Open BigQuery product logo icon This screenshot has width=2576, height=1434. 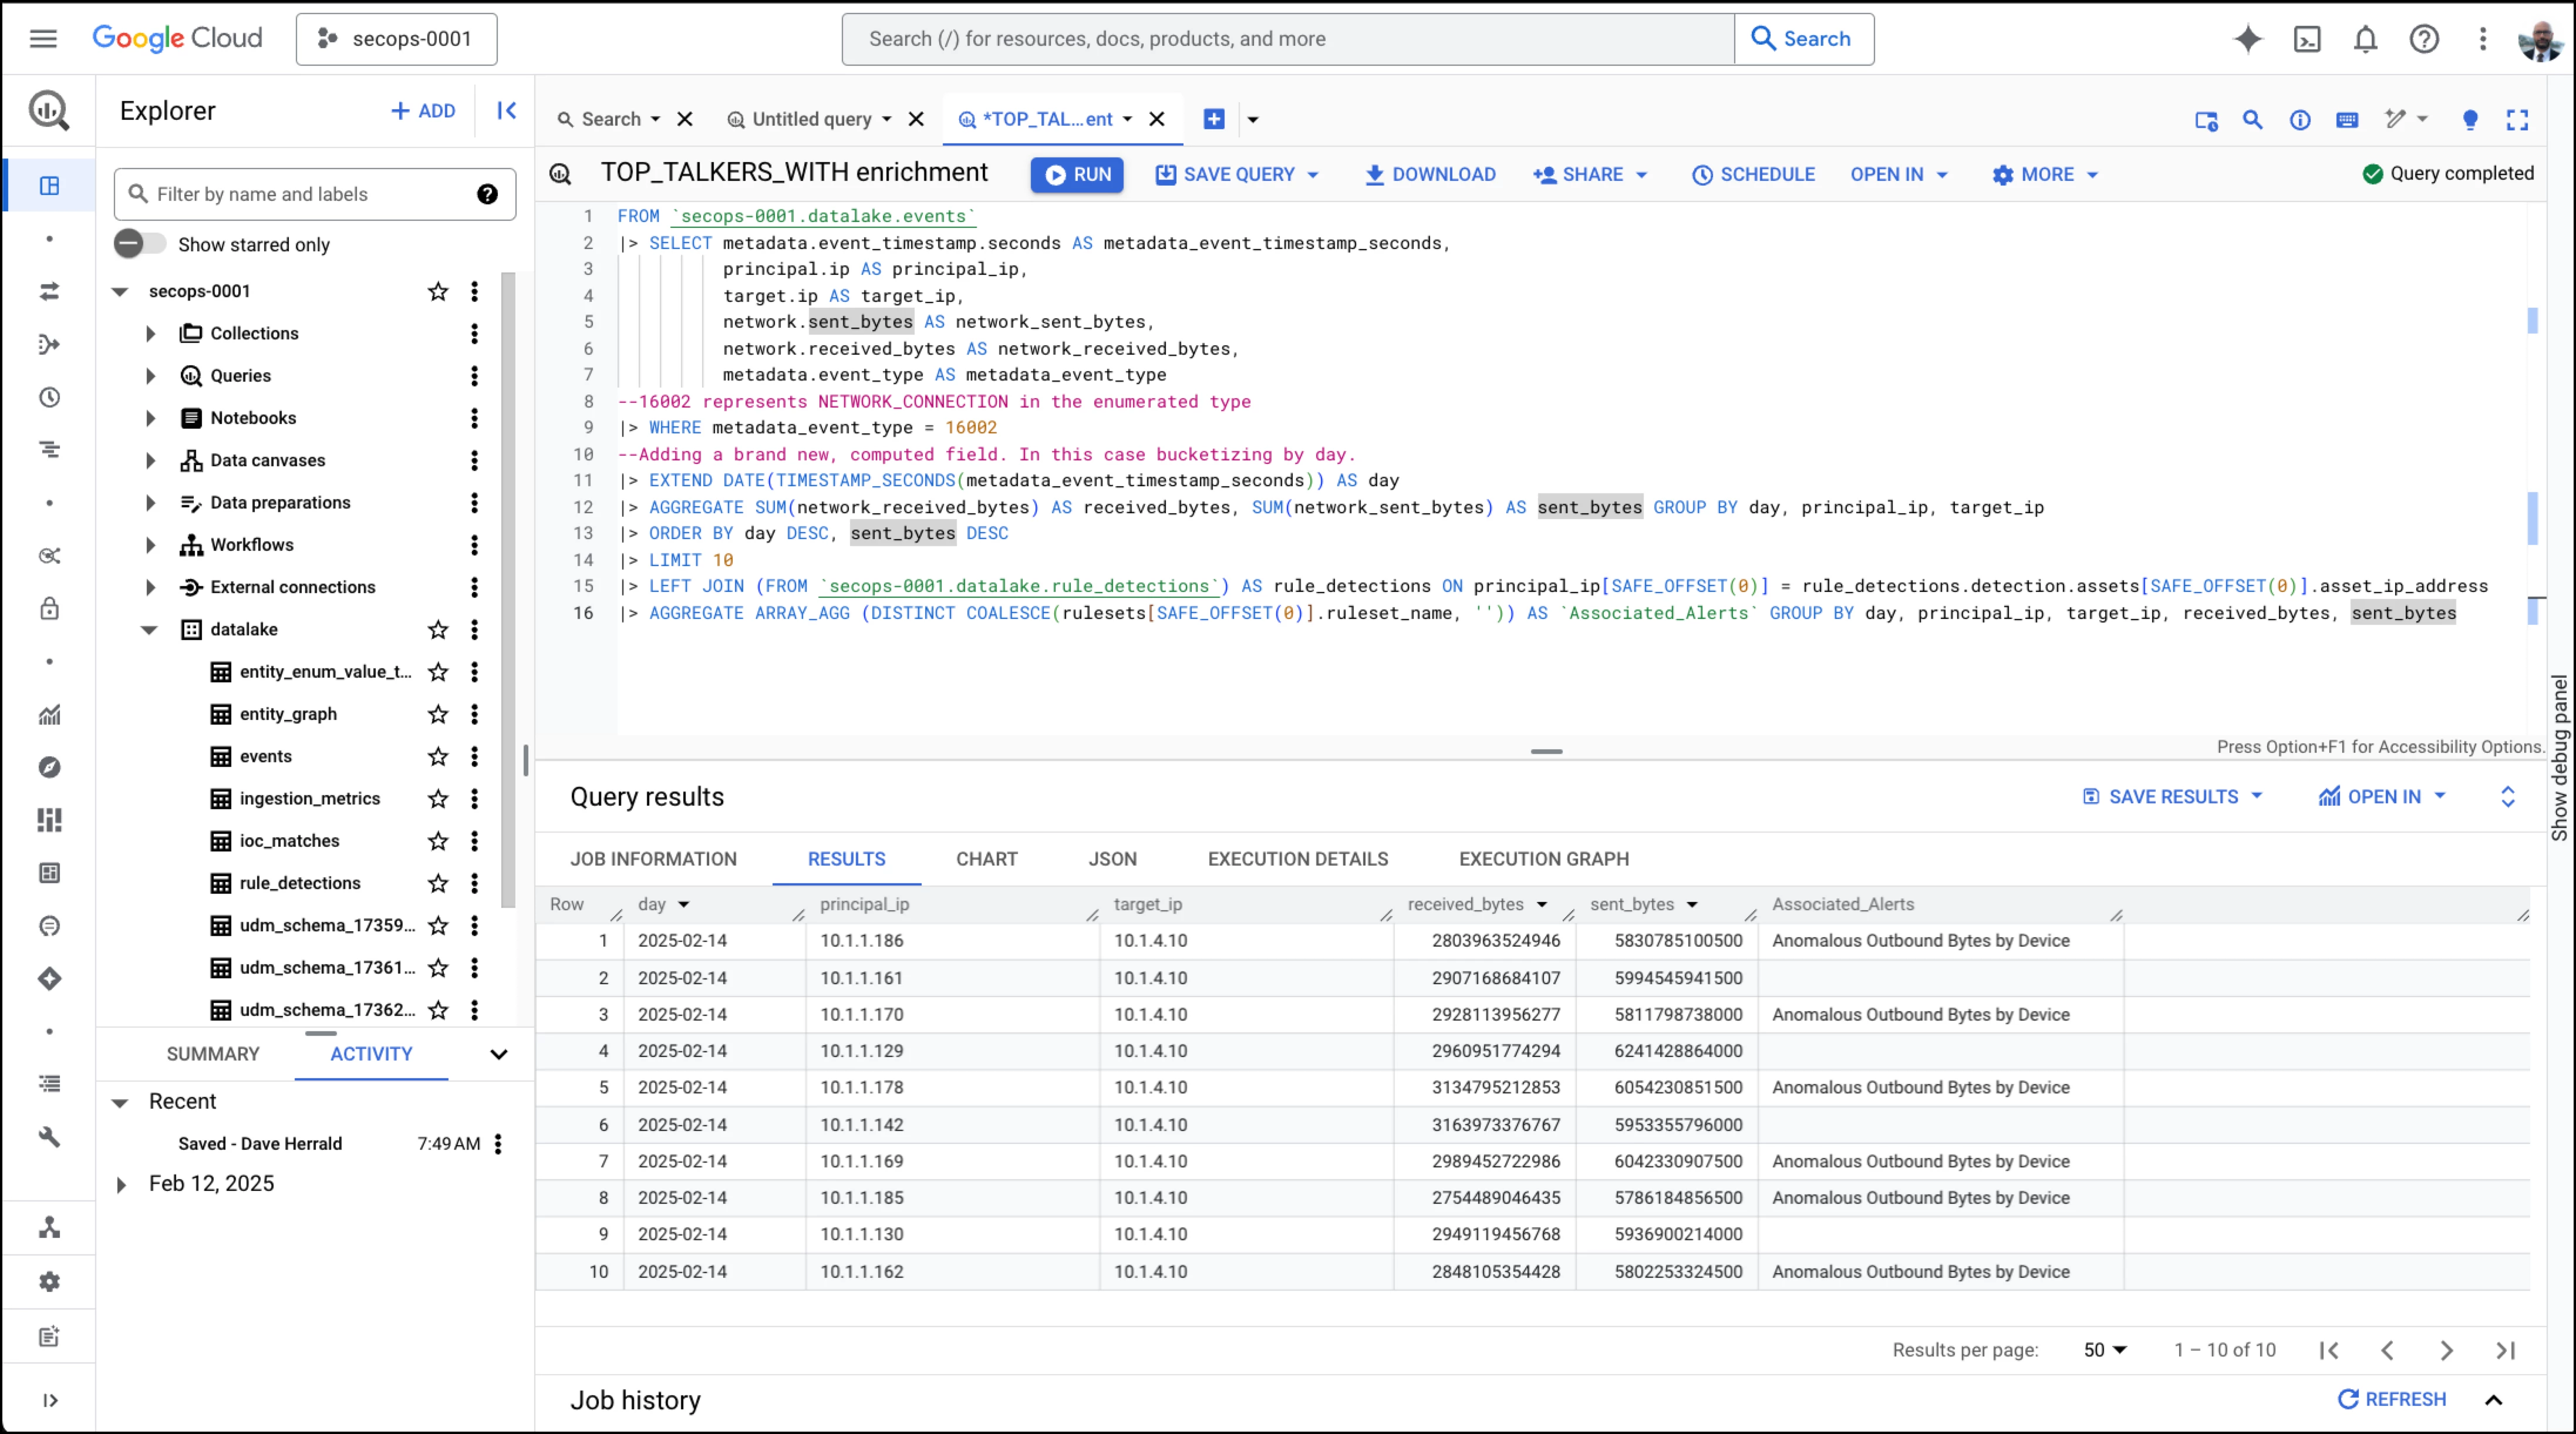pyautogui.click(x=48, y=110)
